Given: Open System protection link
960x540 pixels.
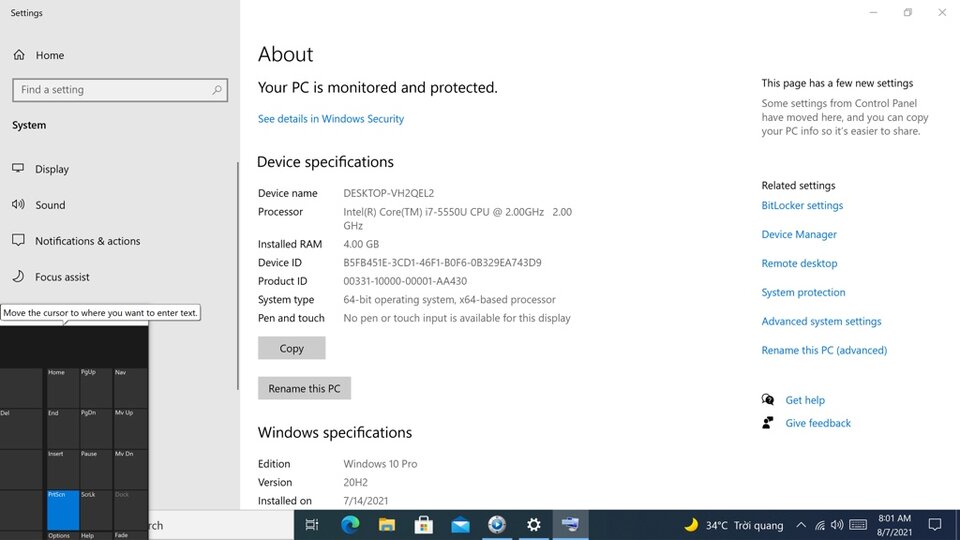Looking at the screenshot, I should pyautogui.click(x=803, y=293).
